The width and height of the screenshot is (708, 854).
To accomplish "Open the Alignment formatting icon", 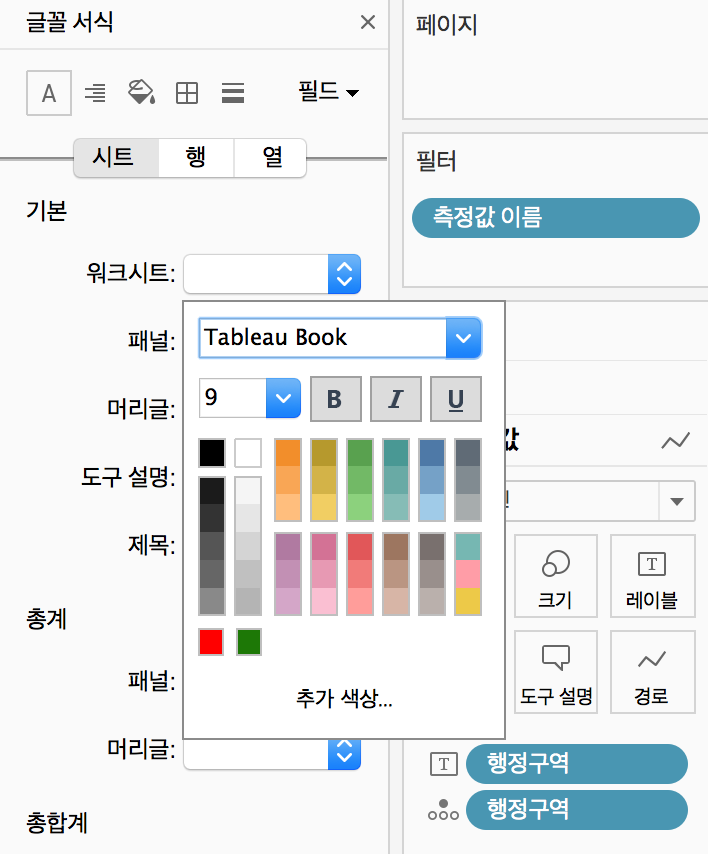I will (95, 93).
